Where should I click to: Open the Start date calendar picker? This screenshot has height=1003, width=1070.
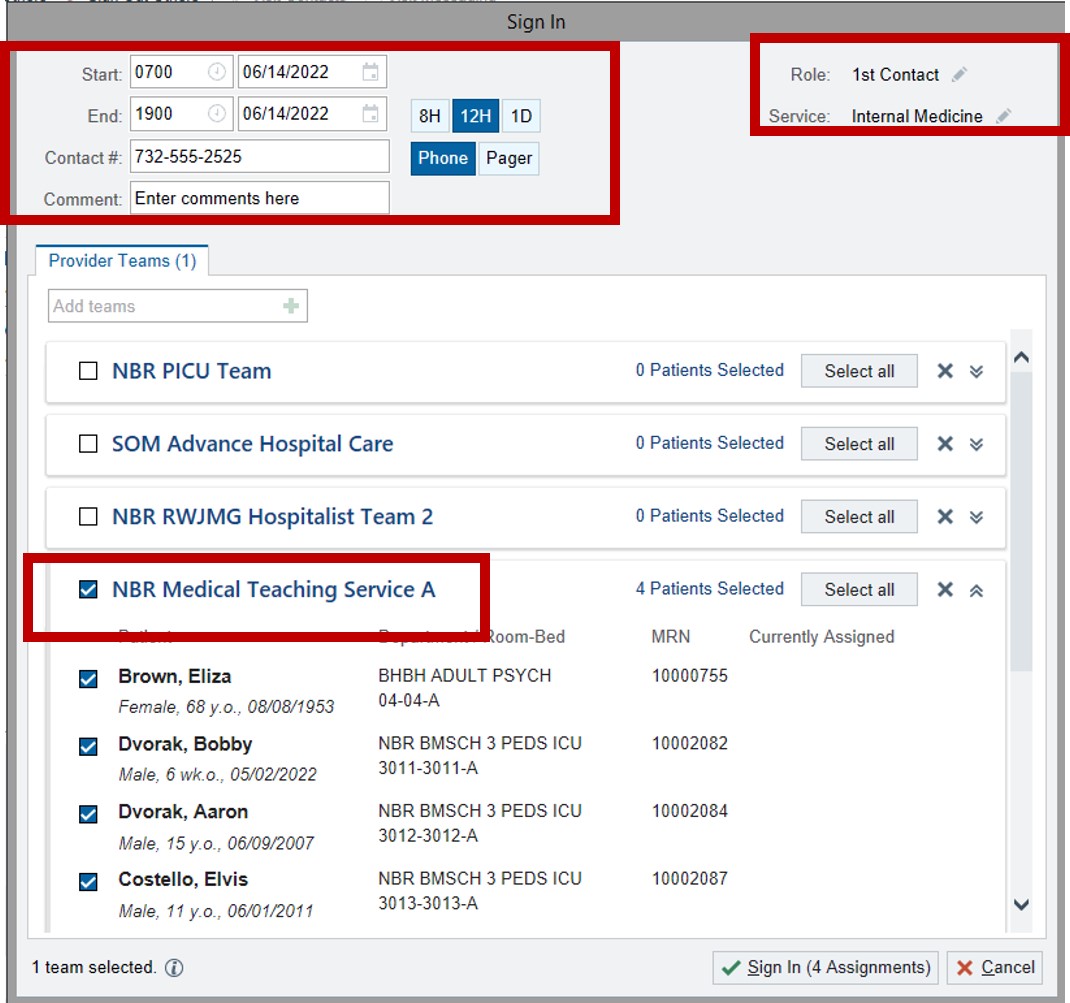click(371, 71)
